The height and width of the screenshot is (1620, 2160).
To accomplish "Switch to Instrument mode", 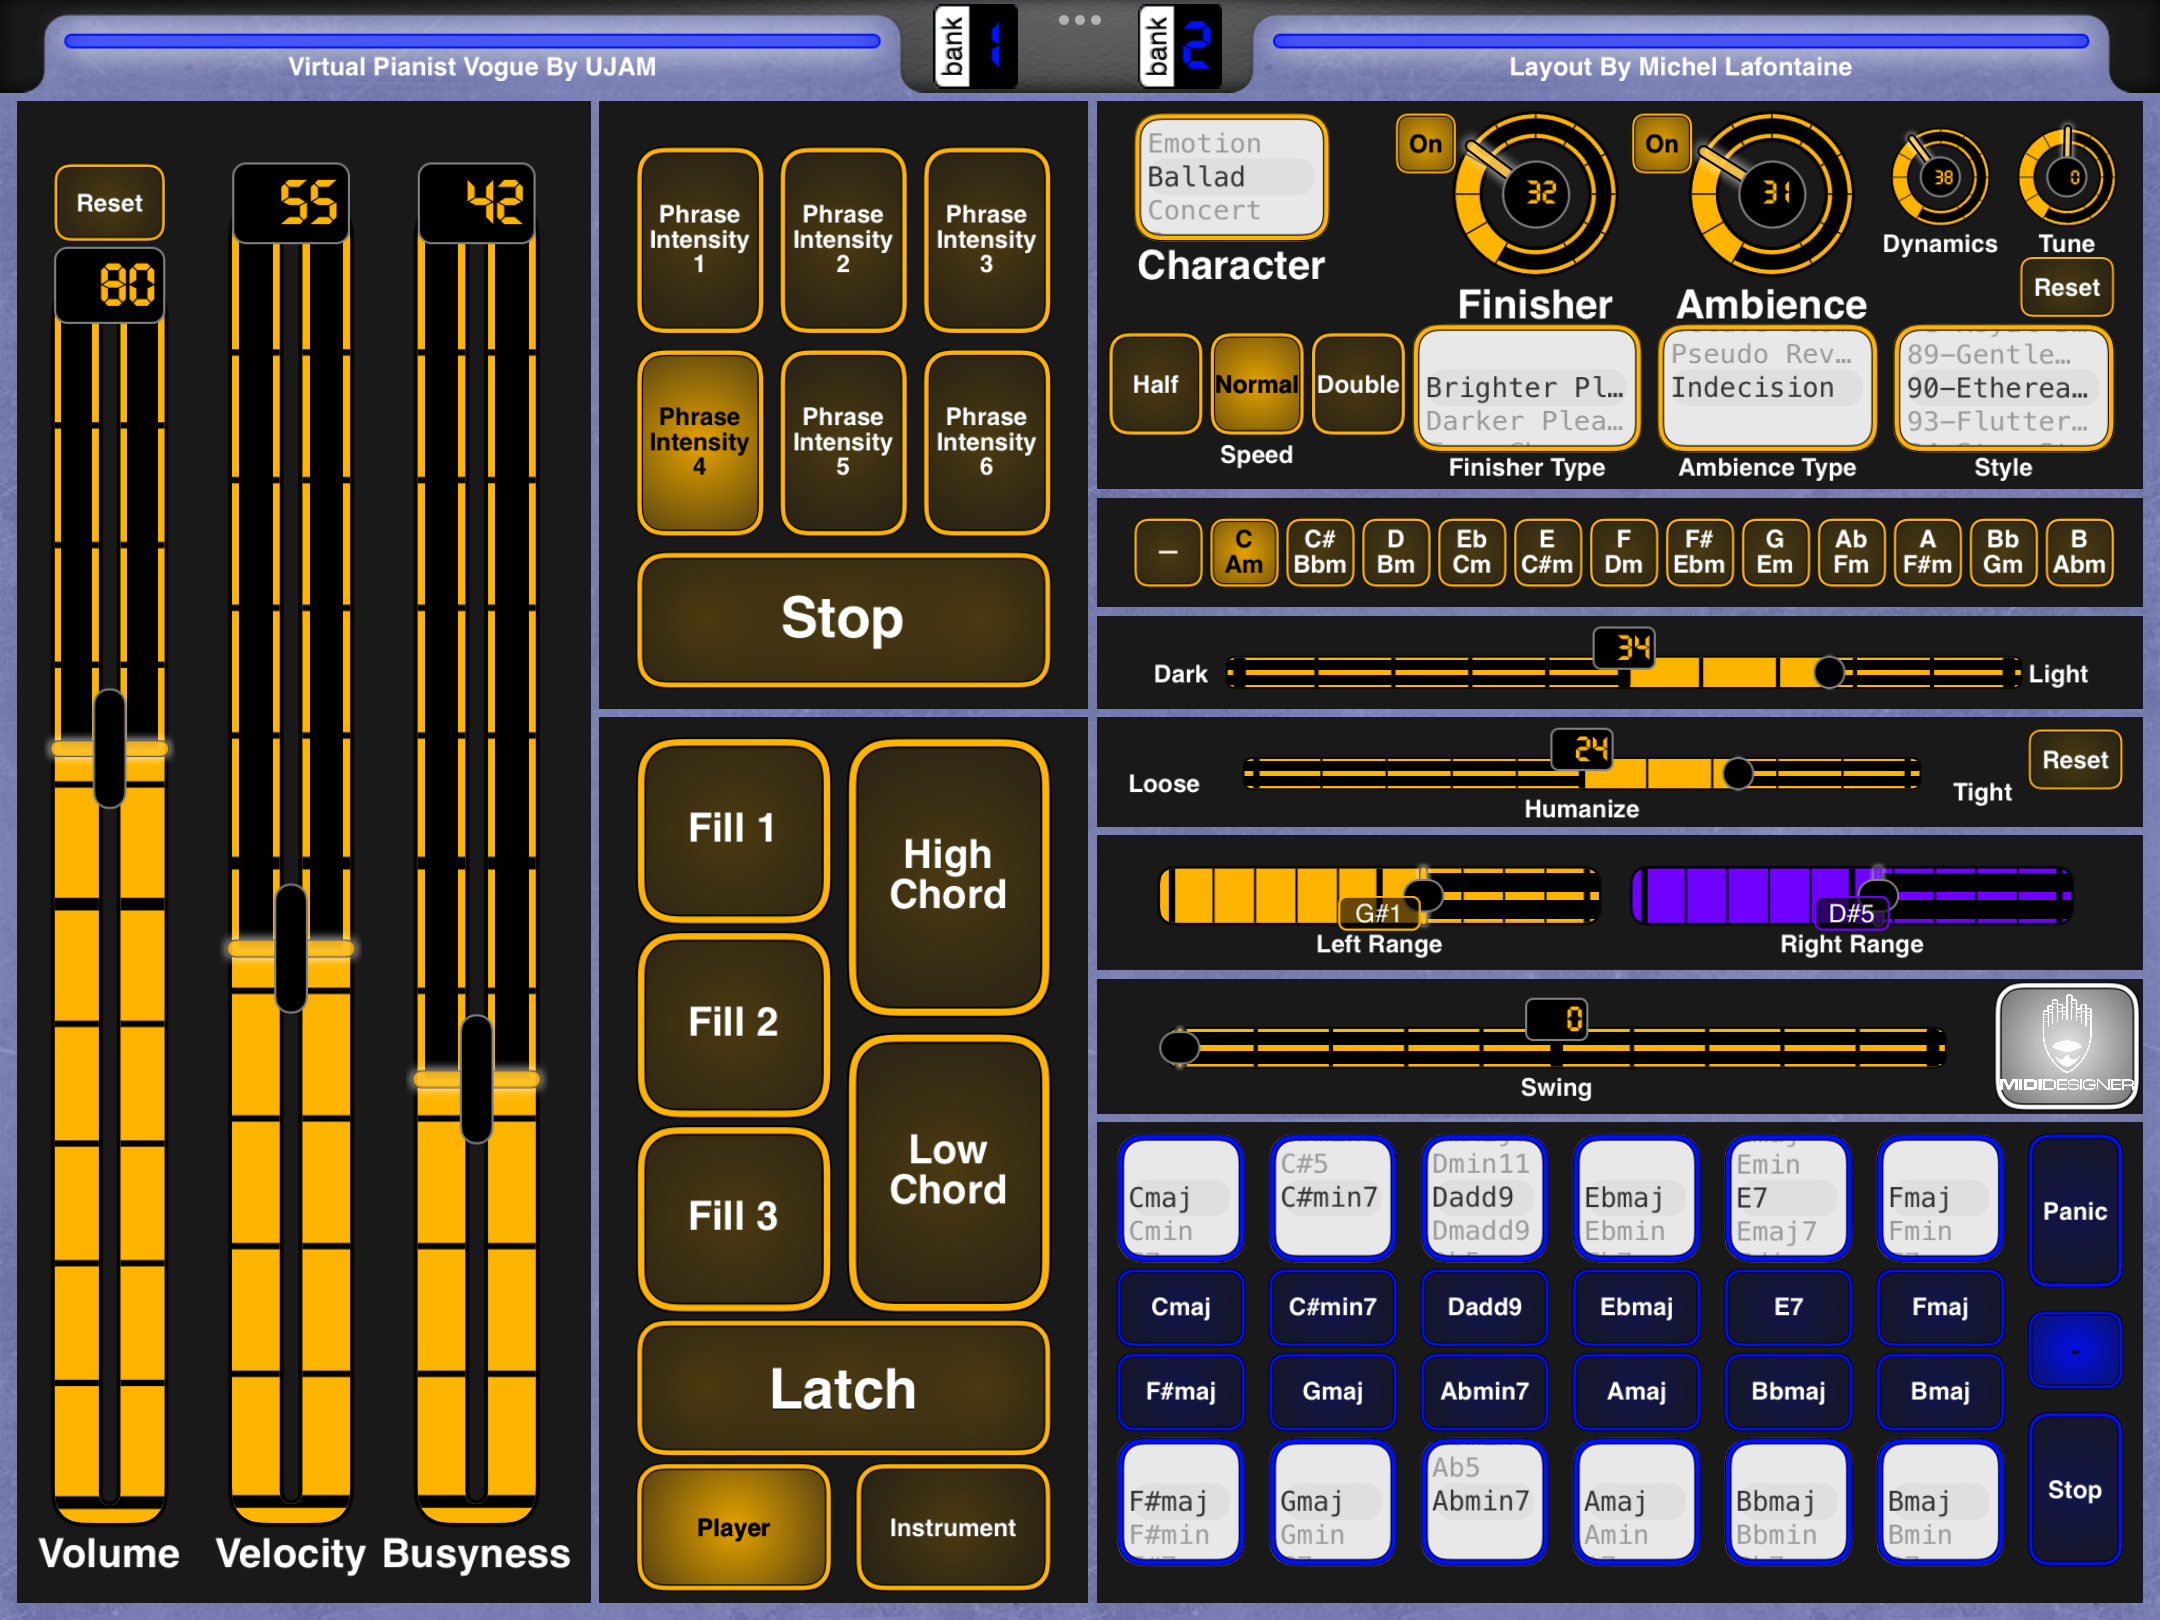I will [953, 1527].
